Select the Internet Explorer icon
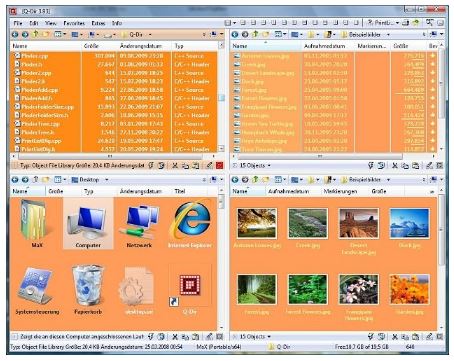The image size is (454, 361). (x=190, y=225)
